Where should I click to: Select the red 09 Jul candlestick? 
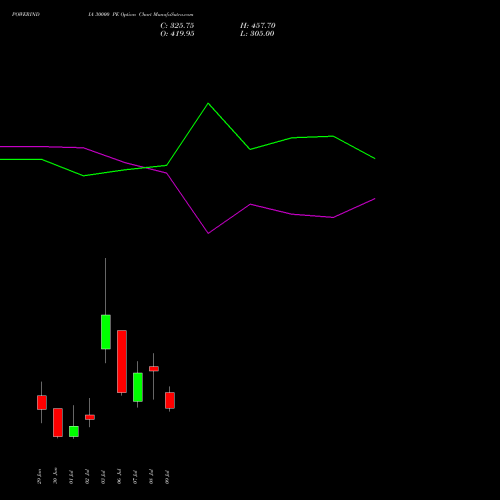170,400
